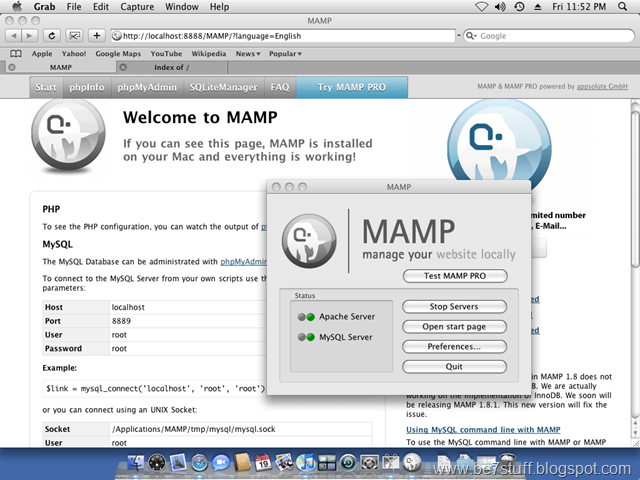Open the Capture menu

(137, 7)
